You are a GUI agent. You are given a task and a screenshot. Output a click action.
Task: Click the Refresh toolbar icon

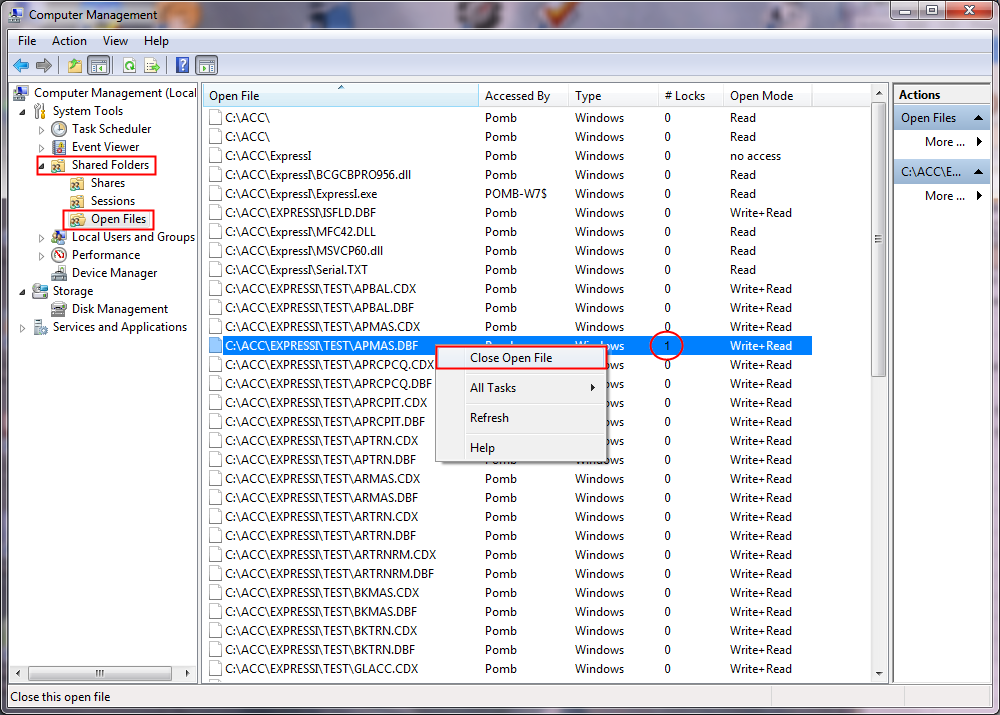tap(131, 65)
